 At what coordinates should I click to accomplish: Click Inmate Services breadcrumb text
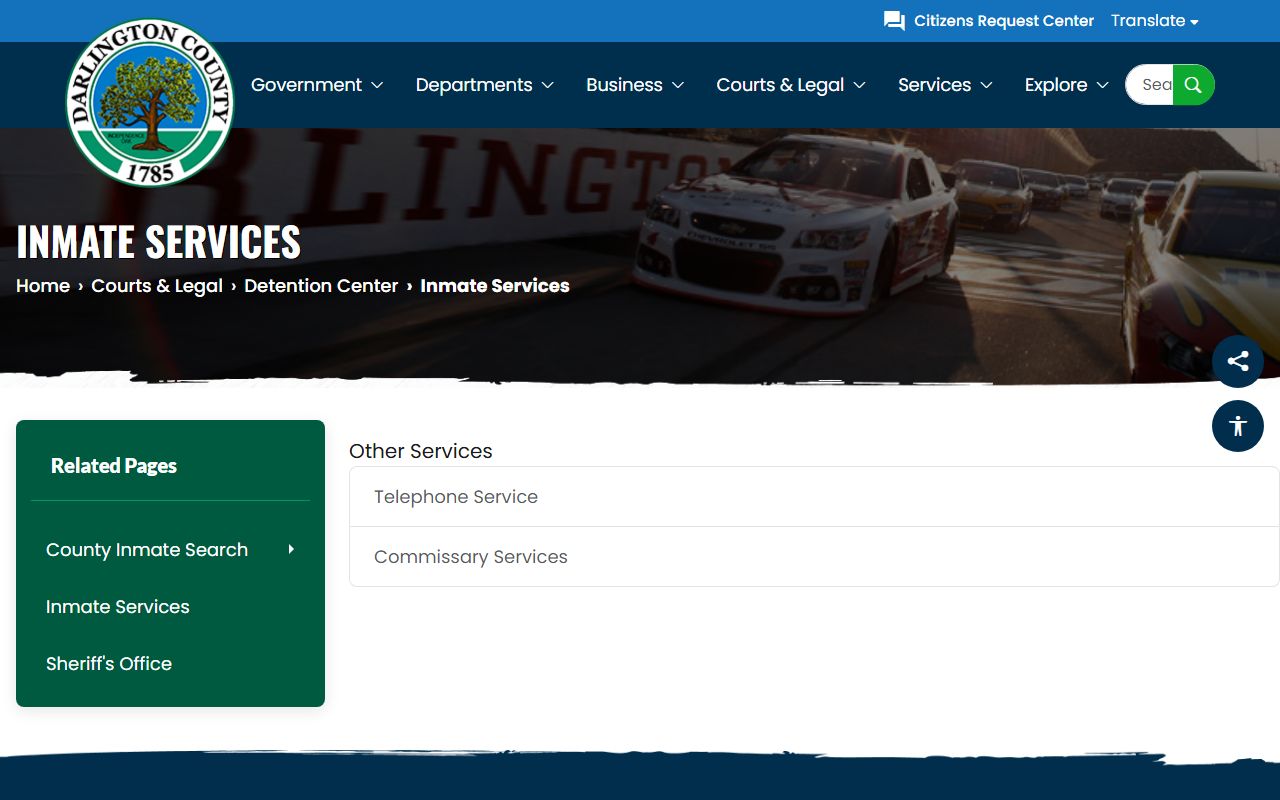click(495, 286)
